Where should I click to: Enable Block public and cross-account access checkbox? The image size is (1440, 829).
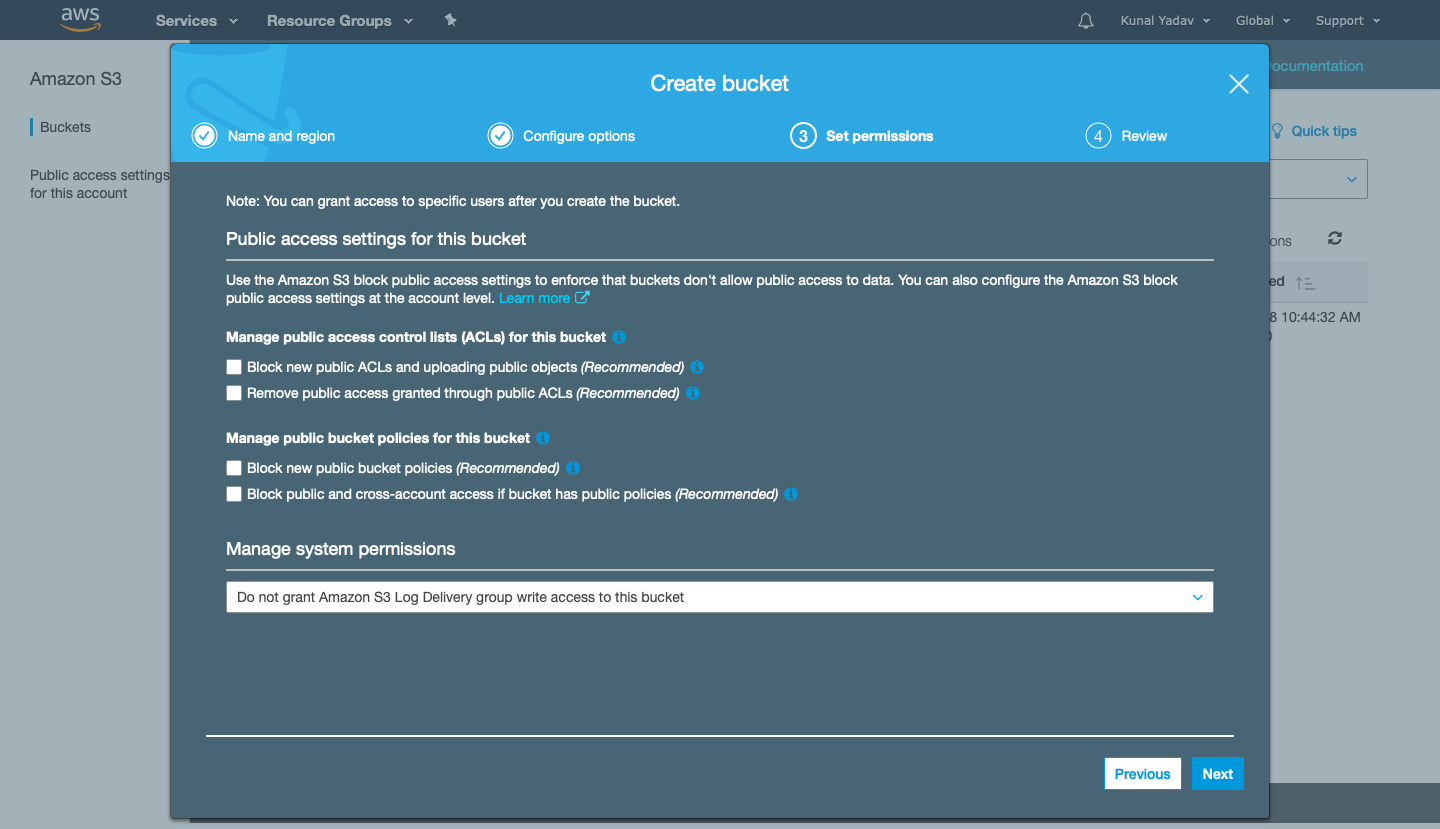pyautogui.click(x=234, y=494)
